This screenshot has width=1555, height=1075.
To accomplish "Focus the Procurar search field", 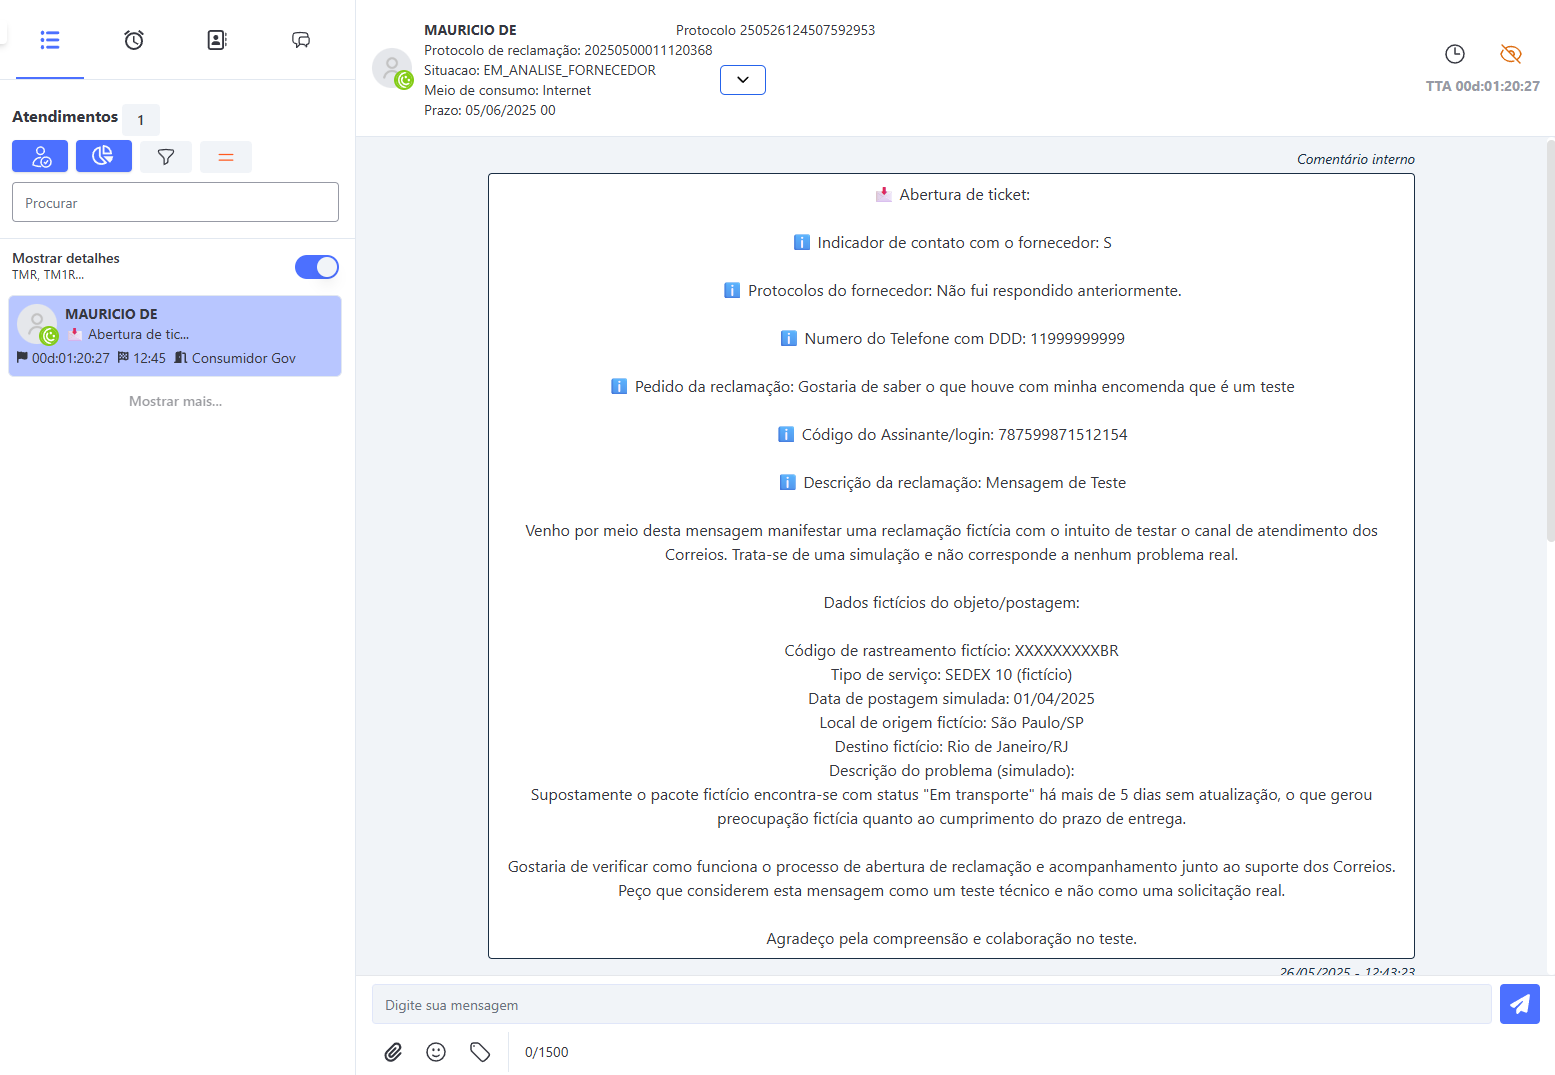I will 175,202.
